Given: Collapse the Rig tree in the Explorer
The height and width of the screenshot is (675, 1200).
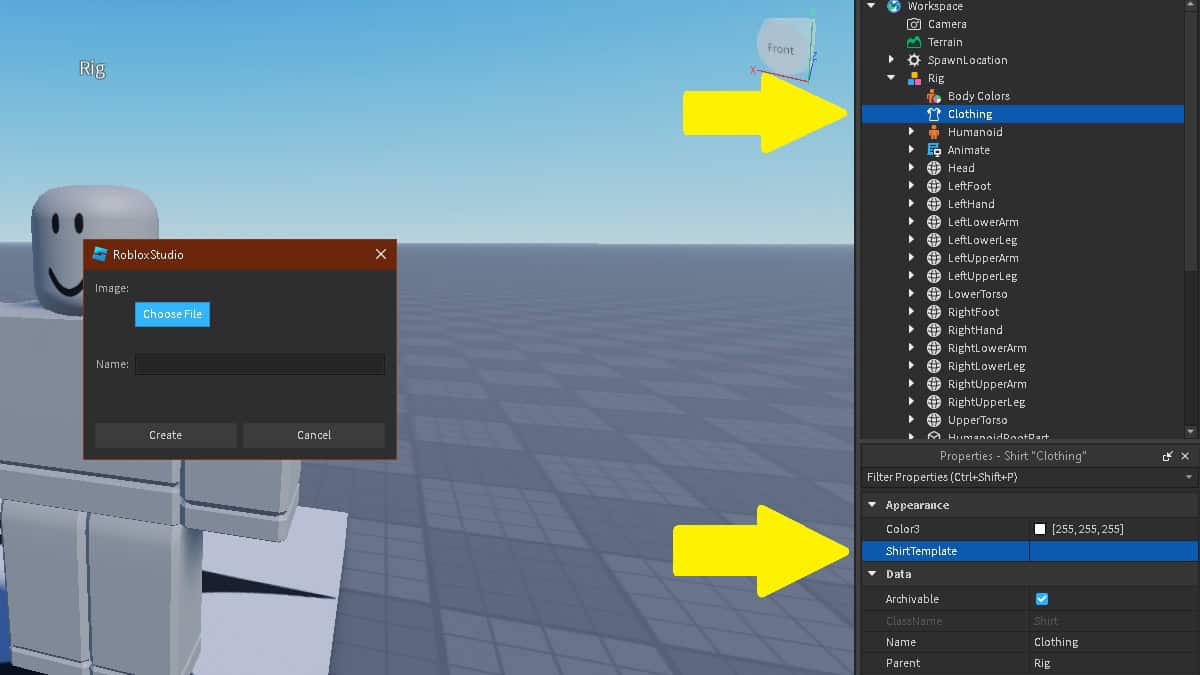Looking at the screenshot, I should (890, 77).
